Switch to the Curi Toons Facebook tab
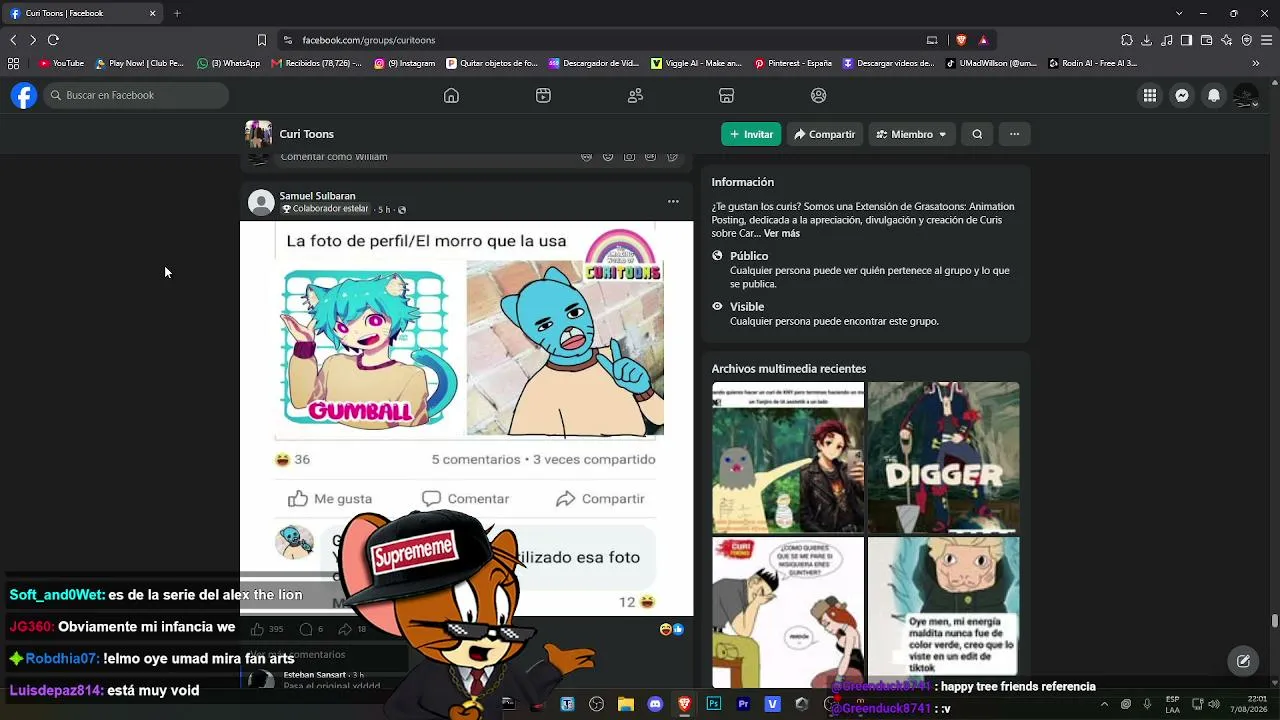 pyautogui.click(x=84, y=13)
